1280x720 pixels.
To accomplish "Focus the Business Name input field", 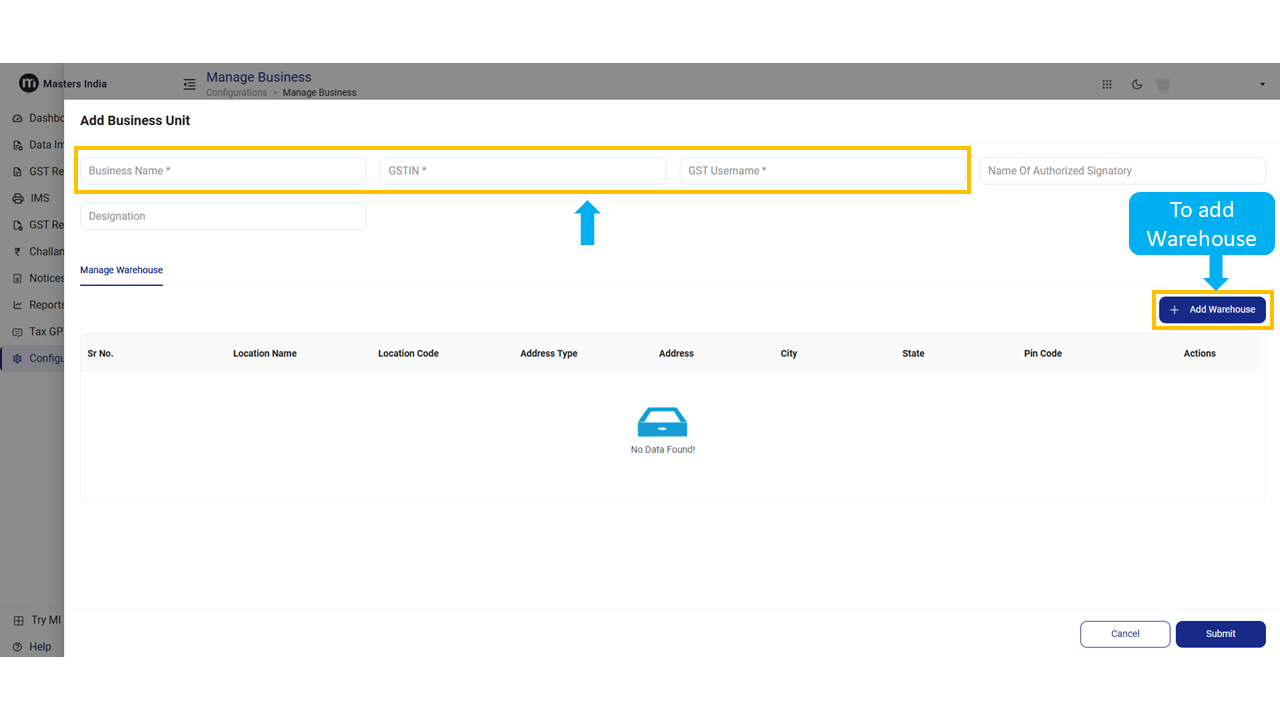I will pos(223,171).
